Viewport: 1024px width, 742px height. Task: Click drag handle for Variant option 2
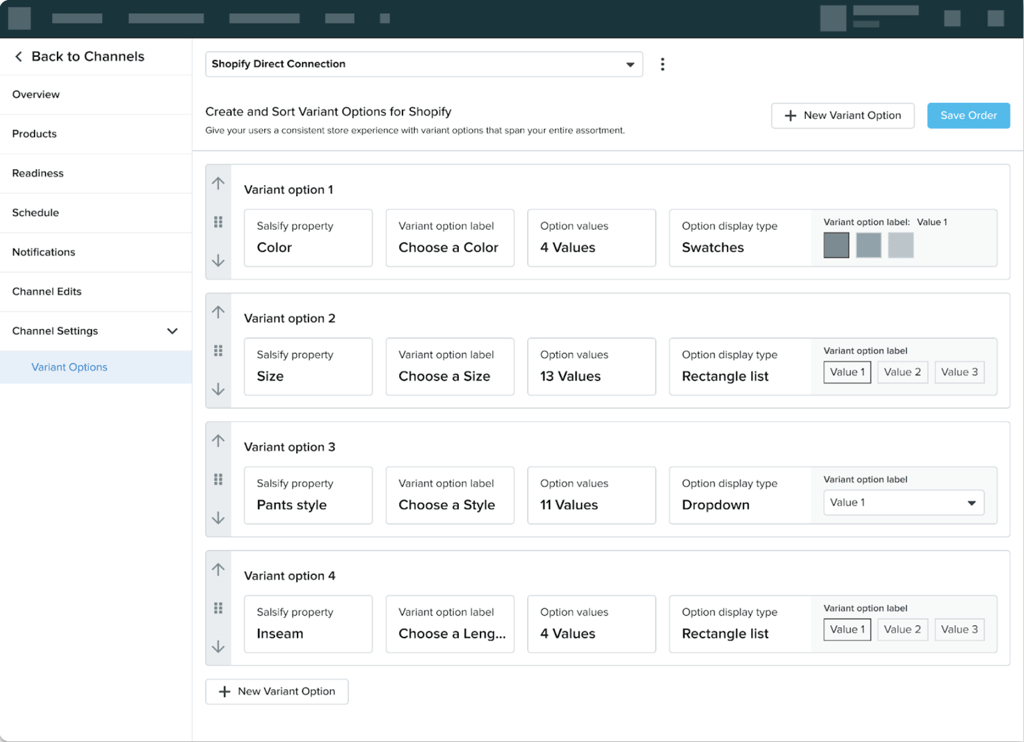(x=218, y=351)
